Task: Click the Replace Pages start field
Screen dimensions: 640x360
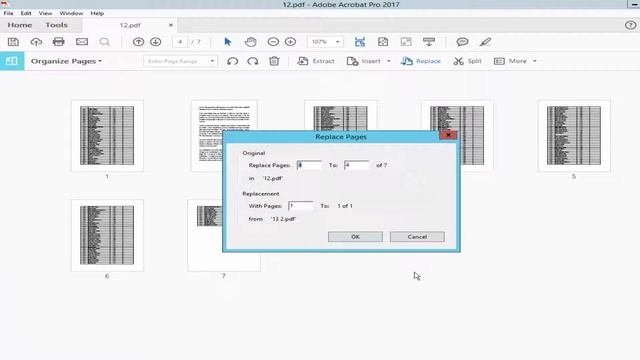Action: click(309, 165)
